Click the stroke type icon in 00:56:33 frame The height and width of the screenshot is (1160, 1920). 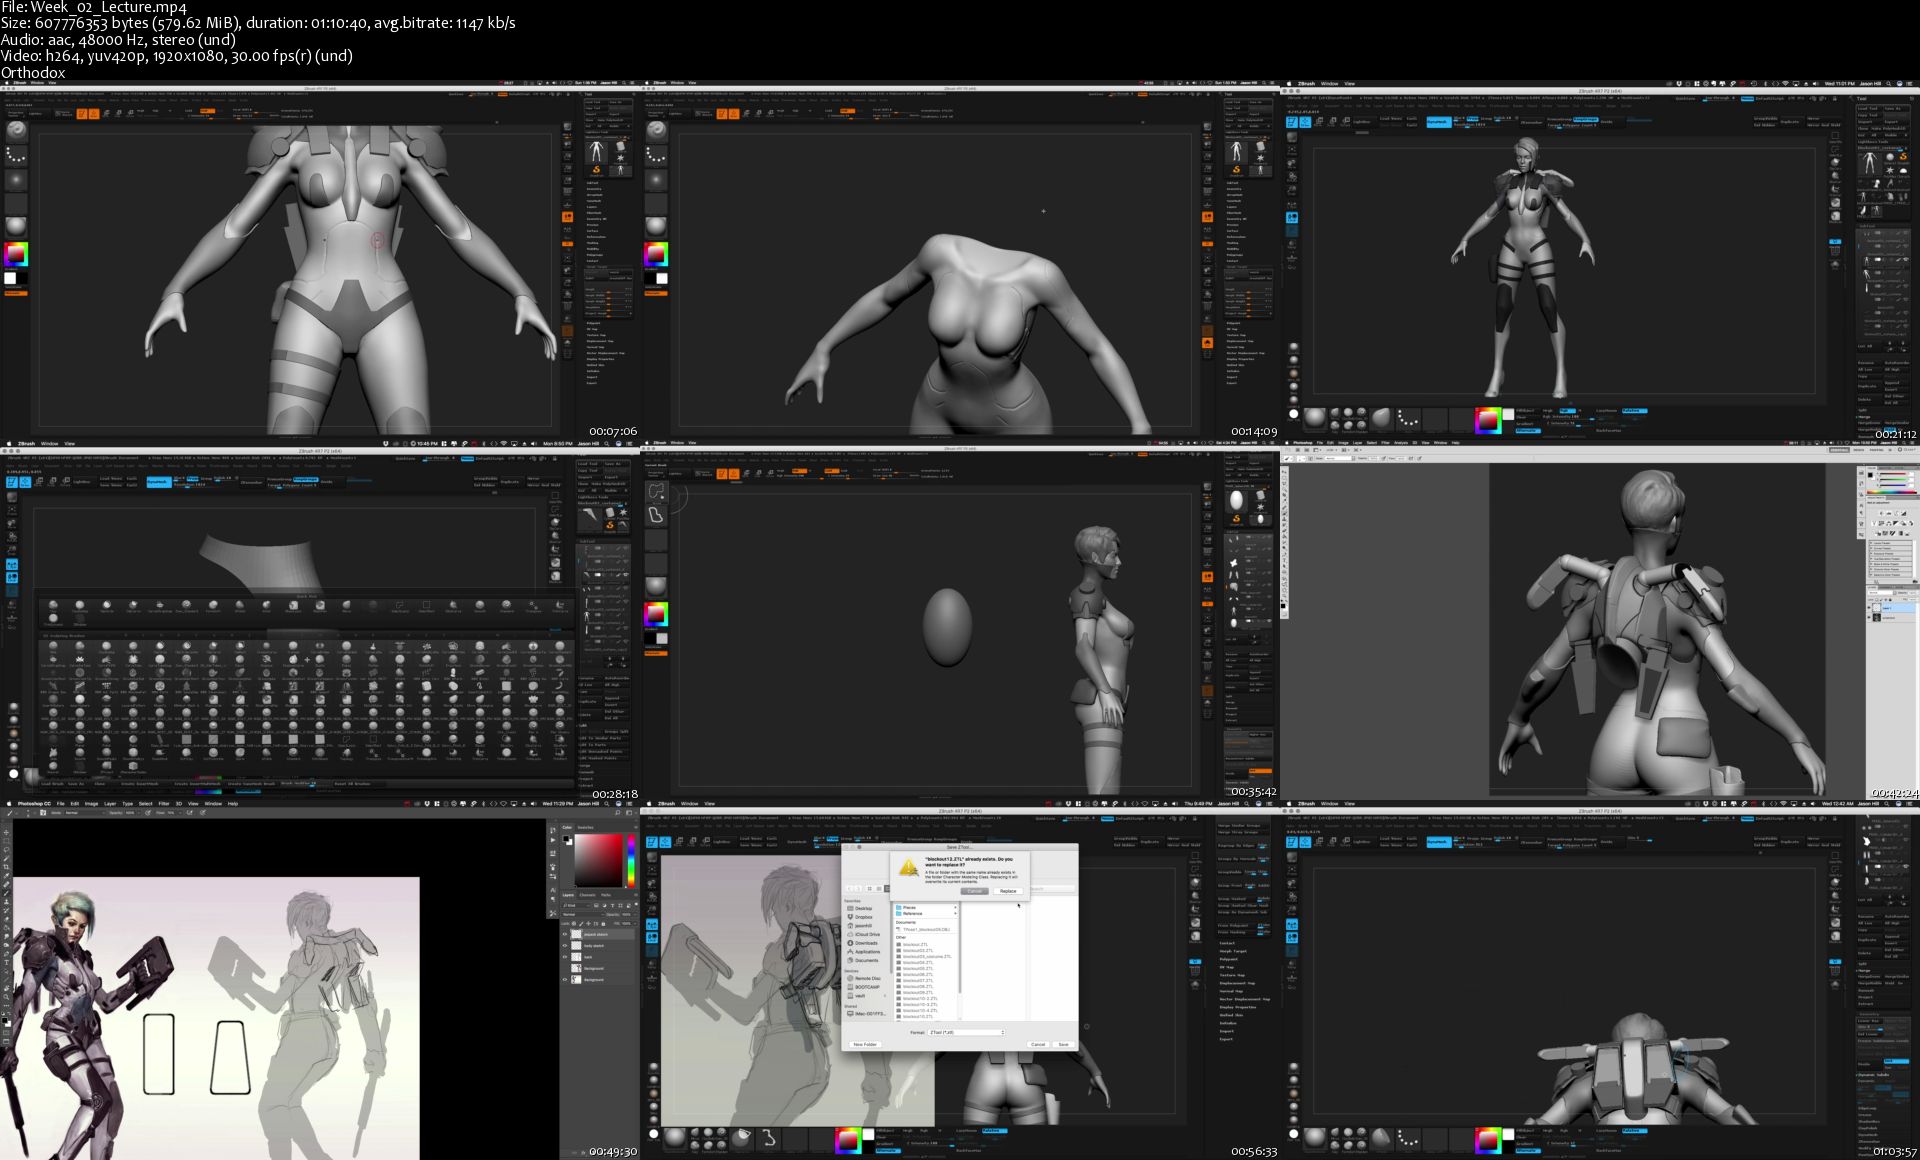tap(769, 1138)
